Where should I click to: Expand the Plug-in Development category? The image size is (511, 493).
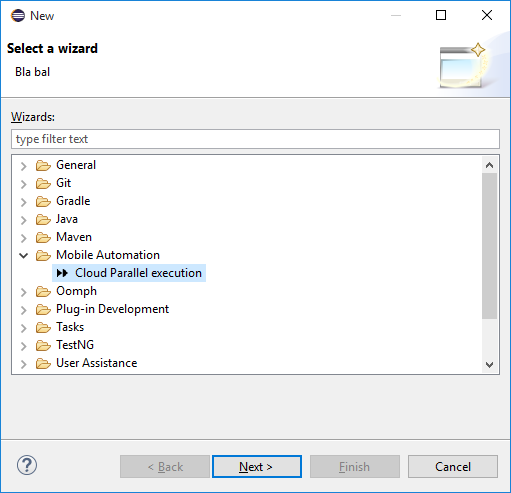[x=23, y=310]
